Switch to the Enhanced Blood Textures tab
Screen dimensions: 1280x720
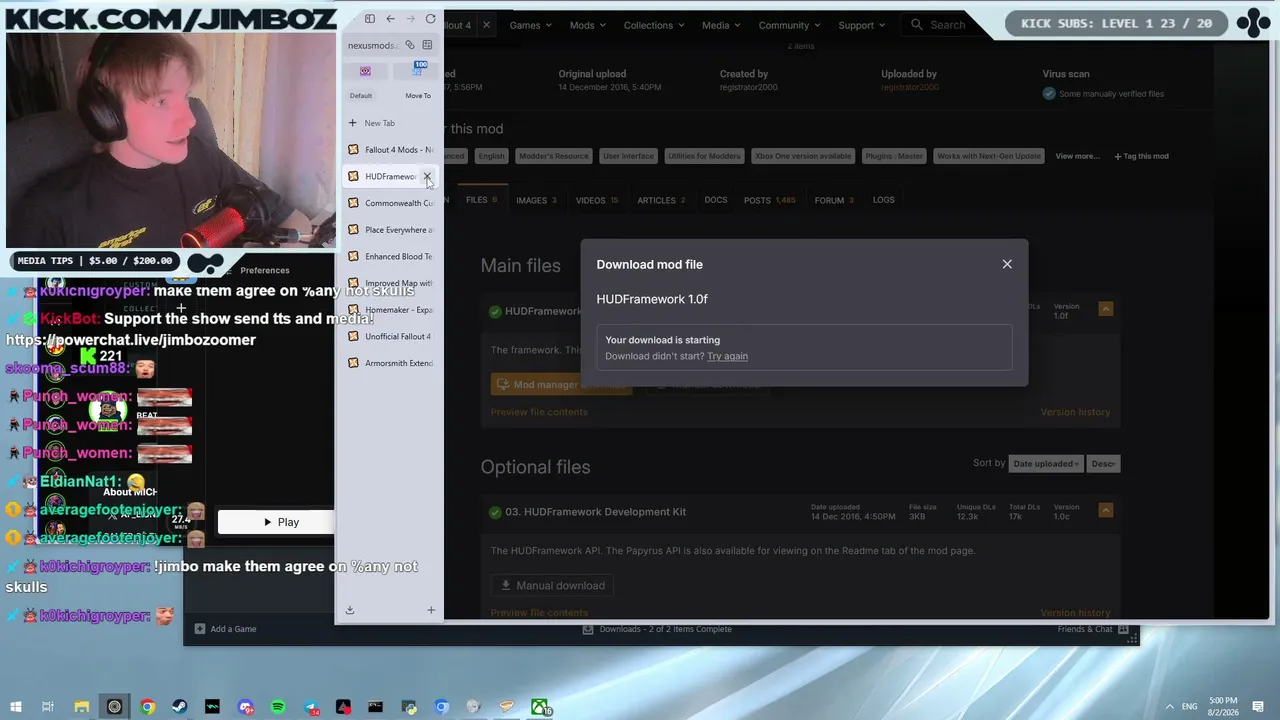click(x=391, y=257)
